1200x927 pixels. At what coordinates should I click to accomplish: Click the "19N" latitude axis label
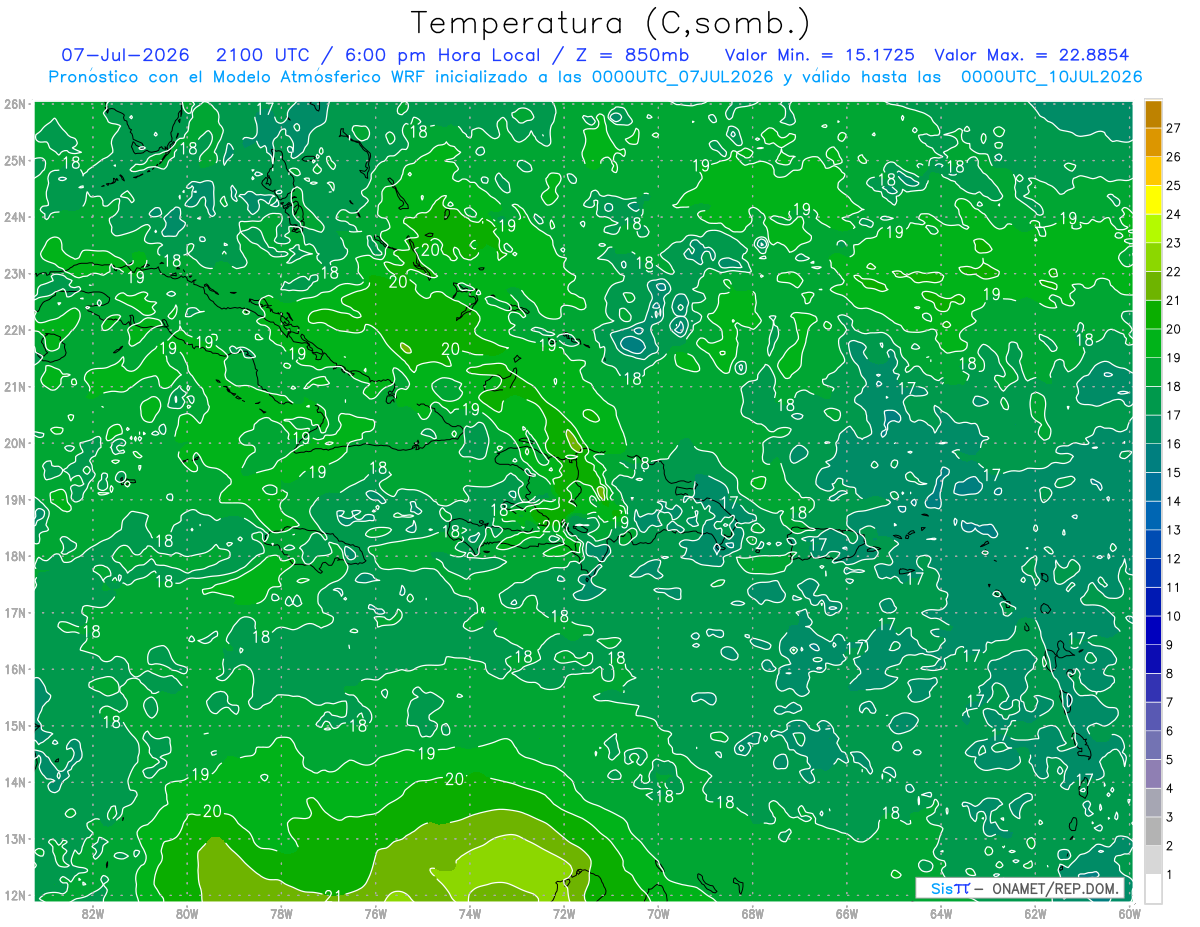pyautogui.click(x=14, y=500)
